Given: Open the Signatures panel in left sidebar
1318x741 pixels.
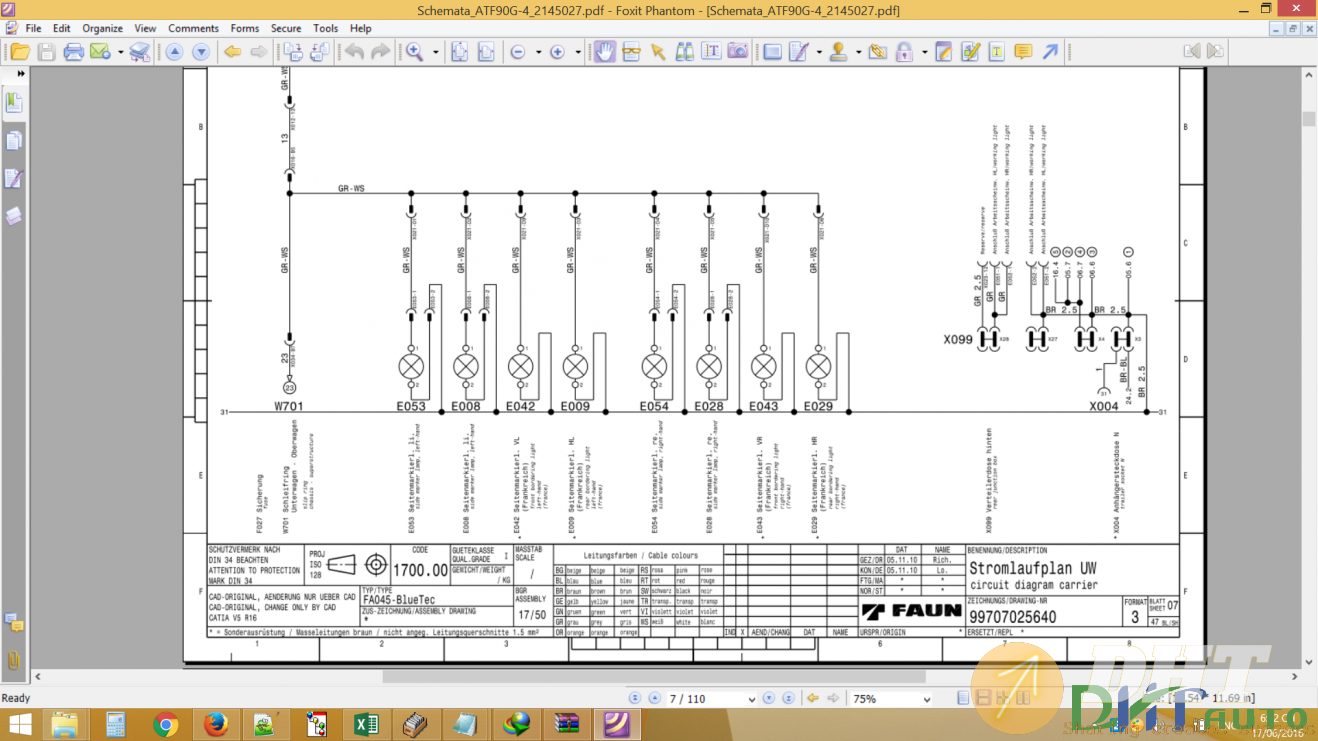Looking at the screenshot, I should 14,178.
